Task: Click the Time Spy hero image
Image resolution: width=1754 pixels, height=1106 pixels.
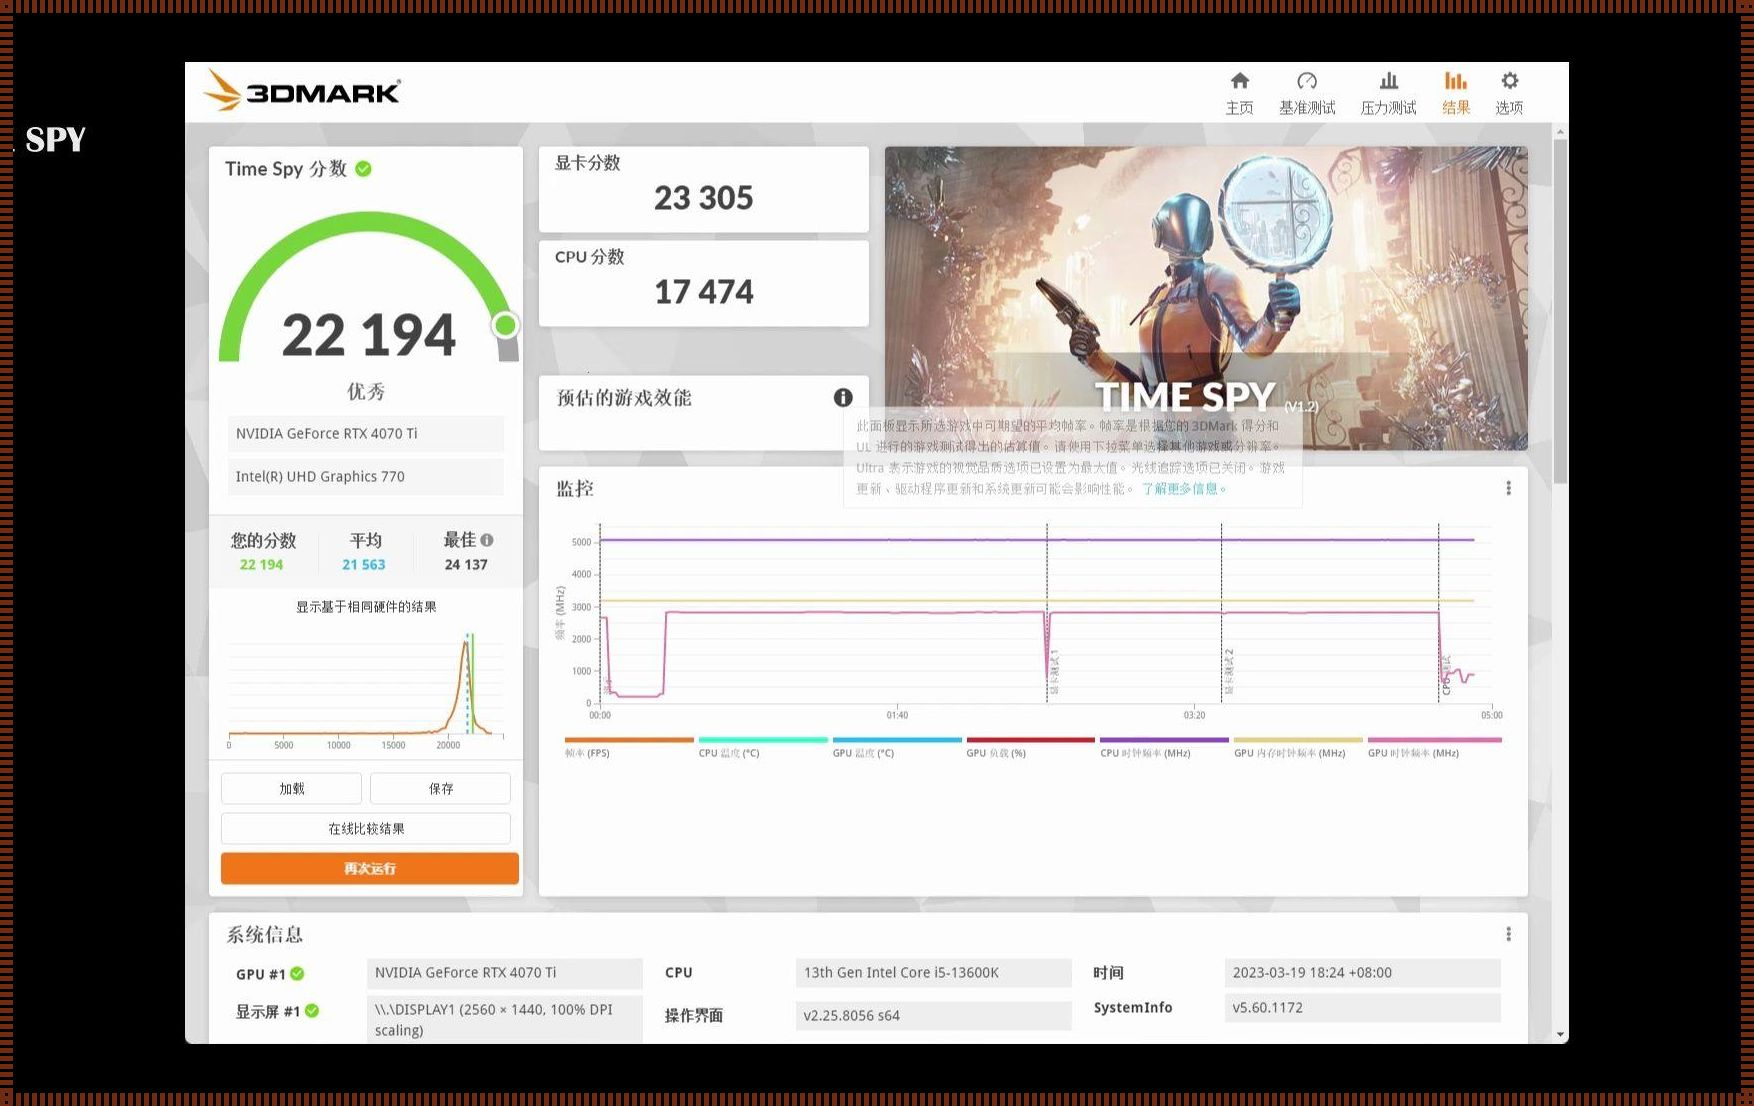Action: (1206, 298)
